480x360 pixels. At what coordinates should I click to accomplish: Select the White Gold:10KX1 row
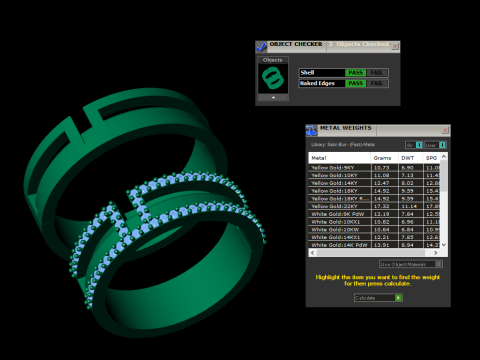374,222
